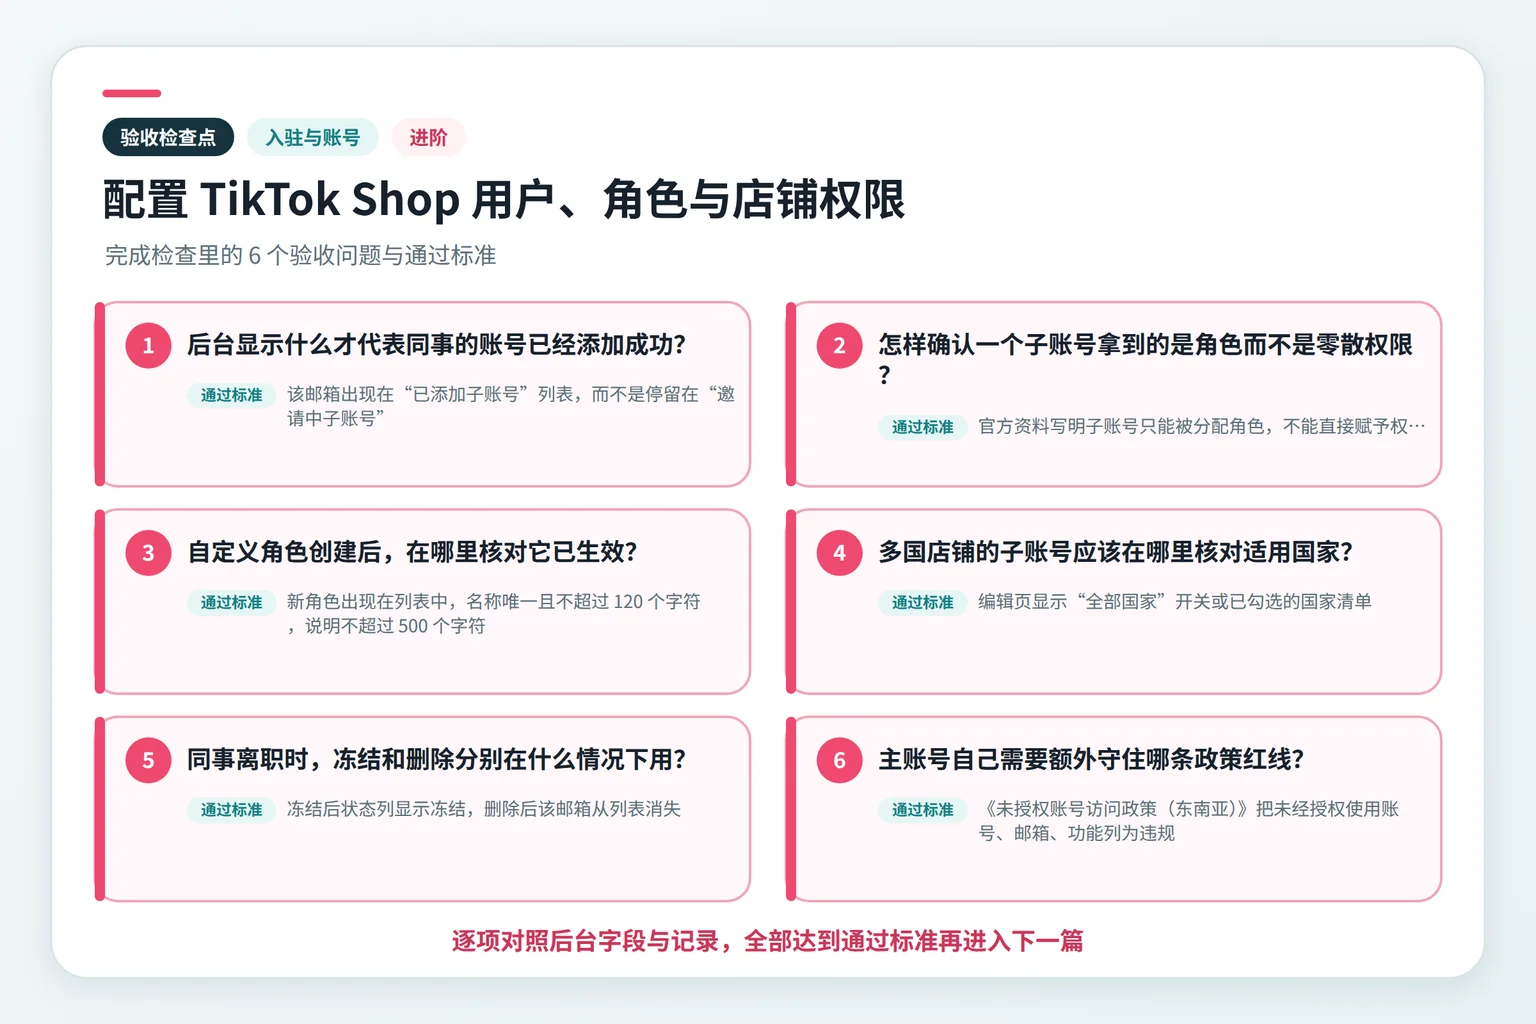1536x1024 pixels.
Task: Click question 后台显示什么才代表同事的账号已经添加成功?
Action: point(437,345)
